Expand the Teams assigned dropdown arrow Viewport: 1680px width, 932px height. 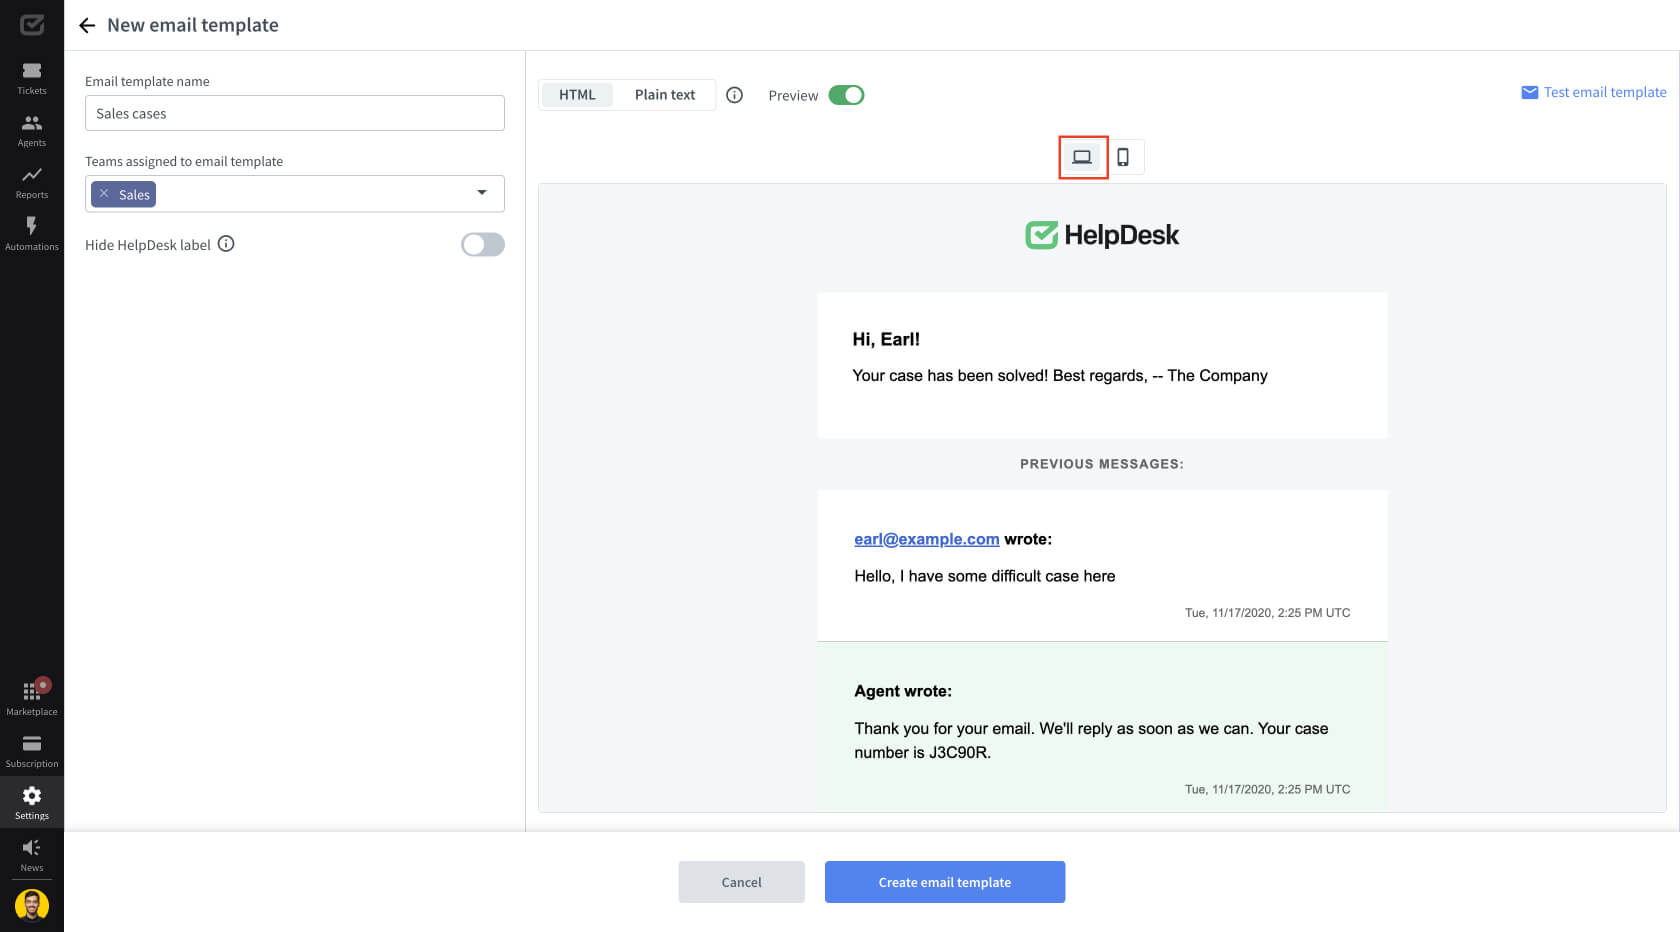482,193
